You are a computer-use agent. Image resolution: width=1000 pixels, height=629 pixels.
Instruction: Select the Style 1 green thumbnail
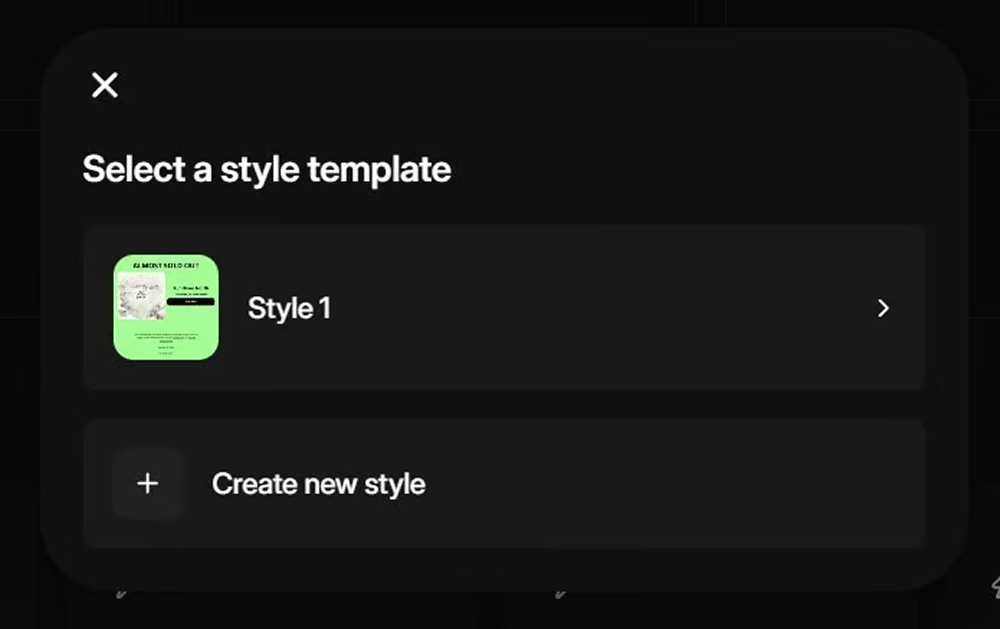click(166, 307)
